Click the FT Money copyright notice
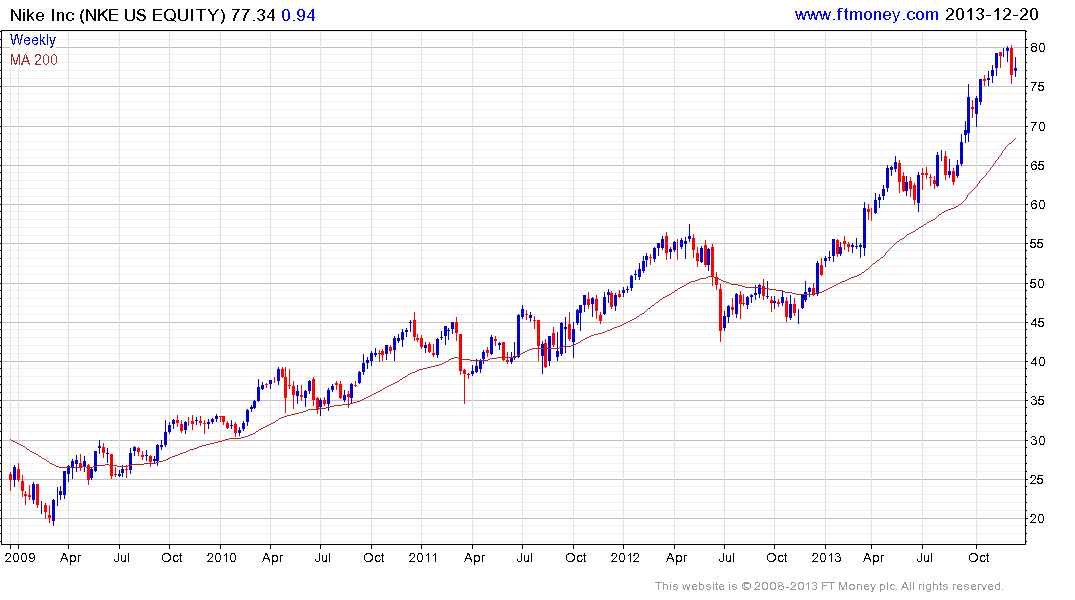 [x=829, y=586]
